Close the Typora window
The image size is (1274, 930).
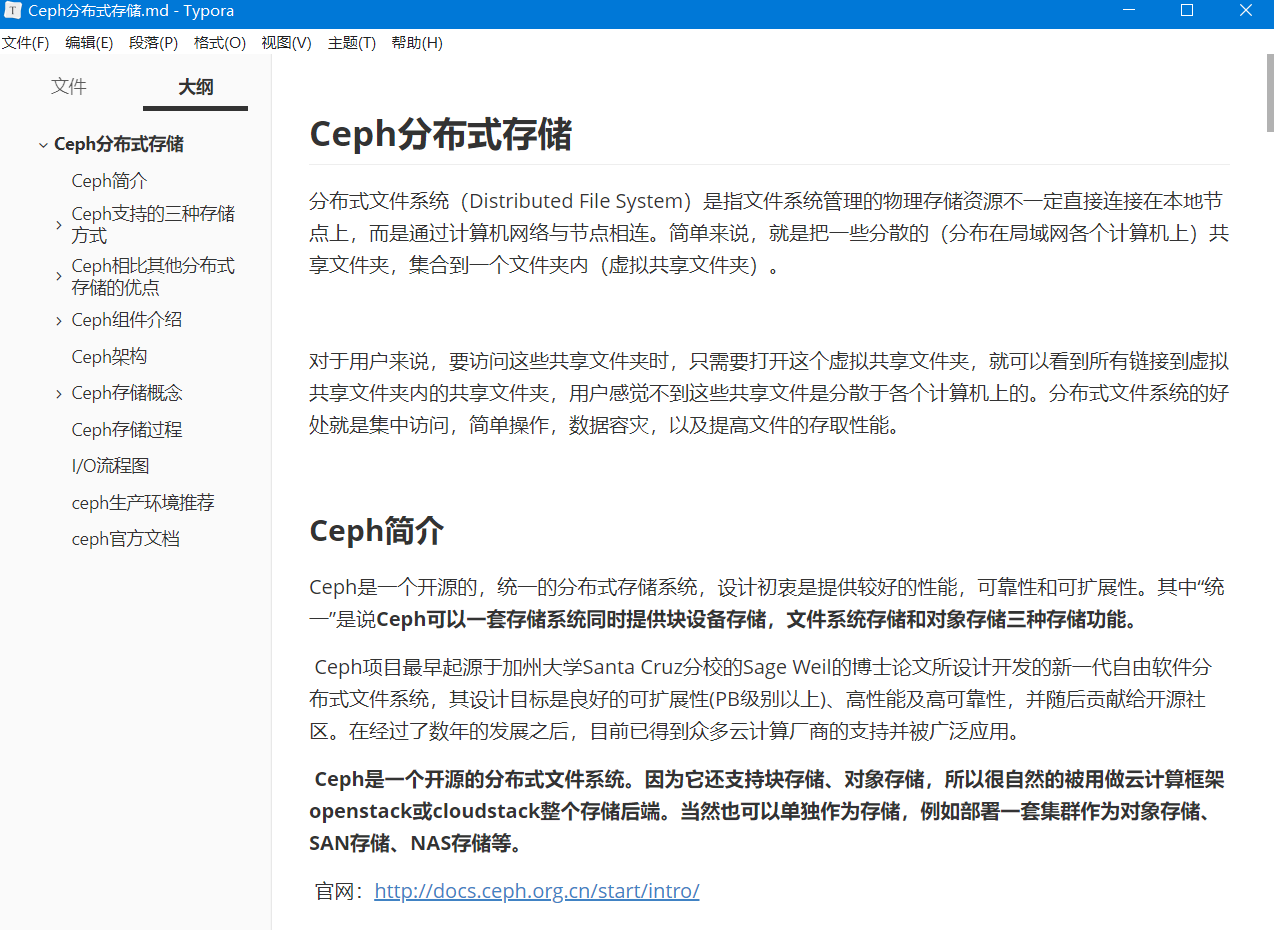coord(1246,11)
